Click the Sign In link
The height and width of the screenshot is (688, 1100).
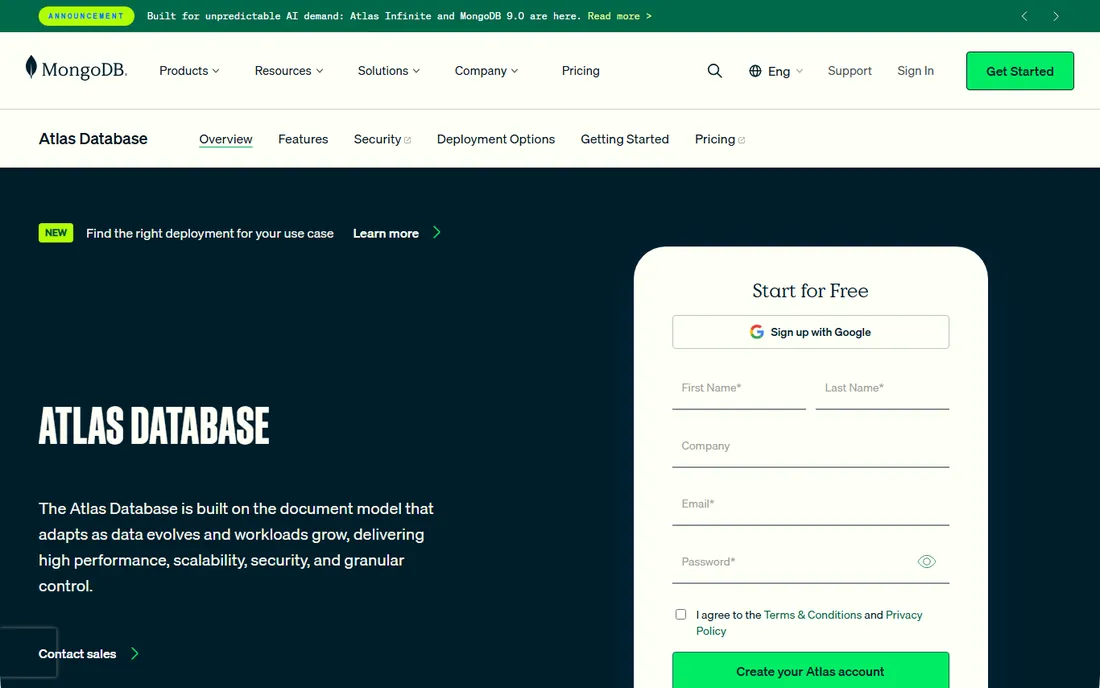click(915, 71)
